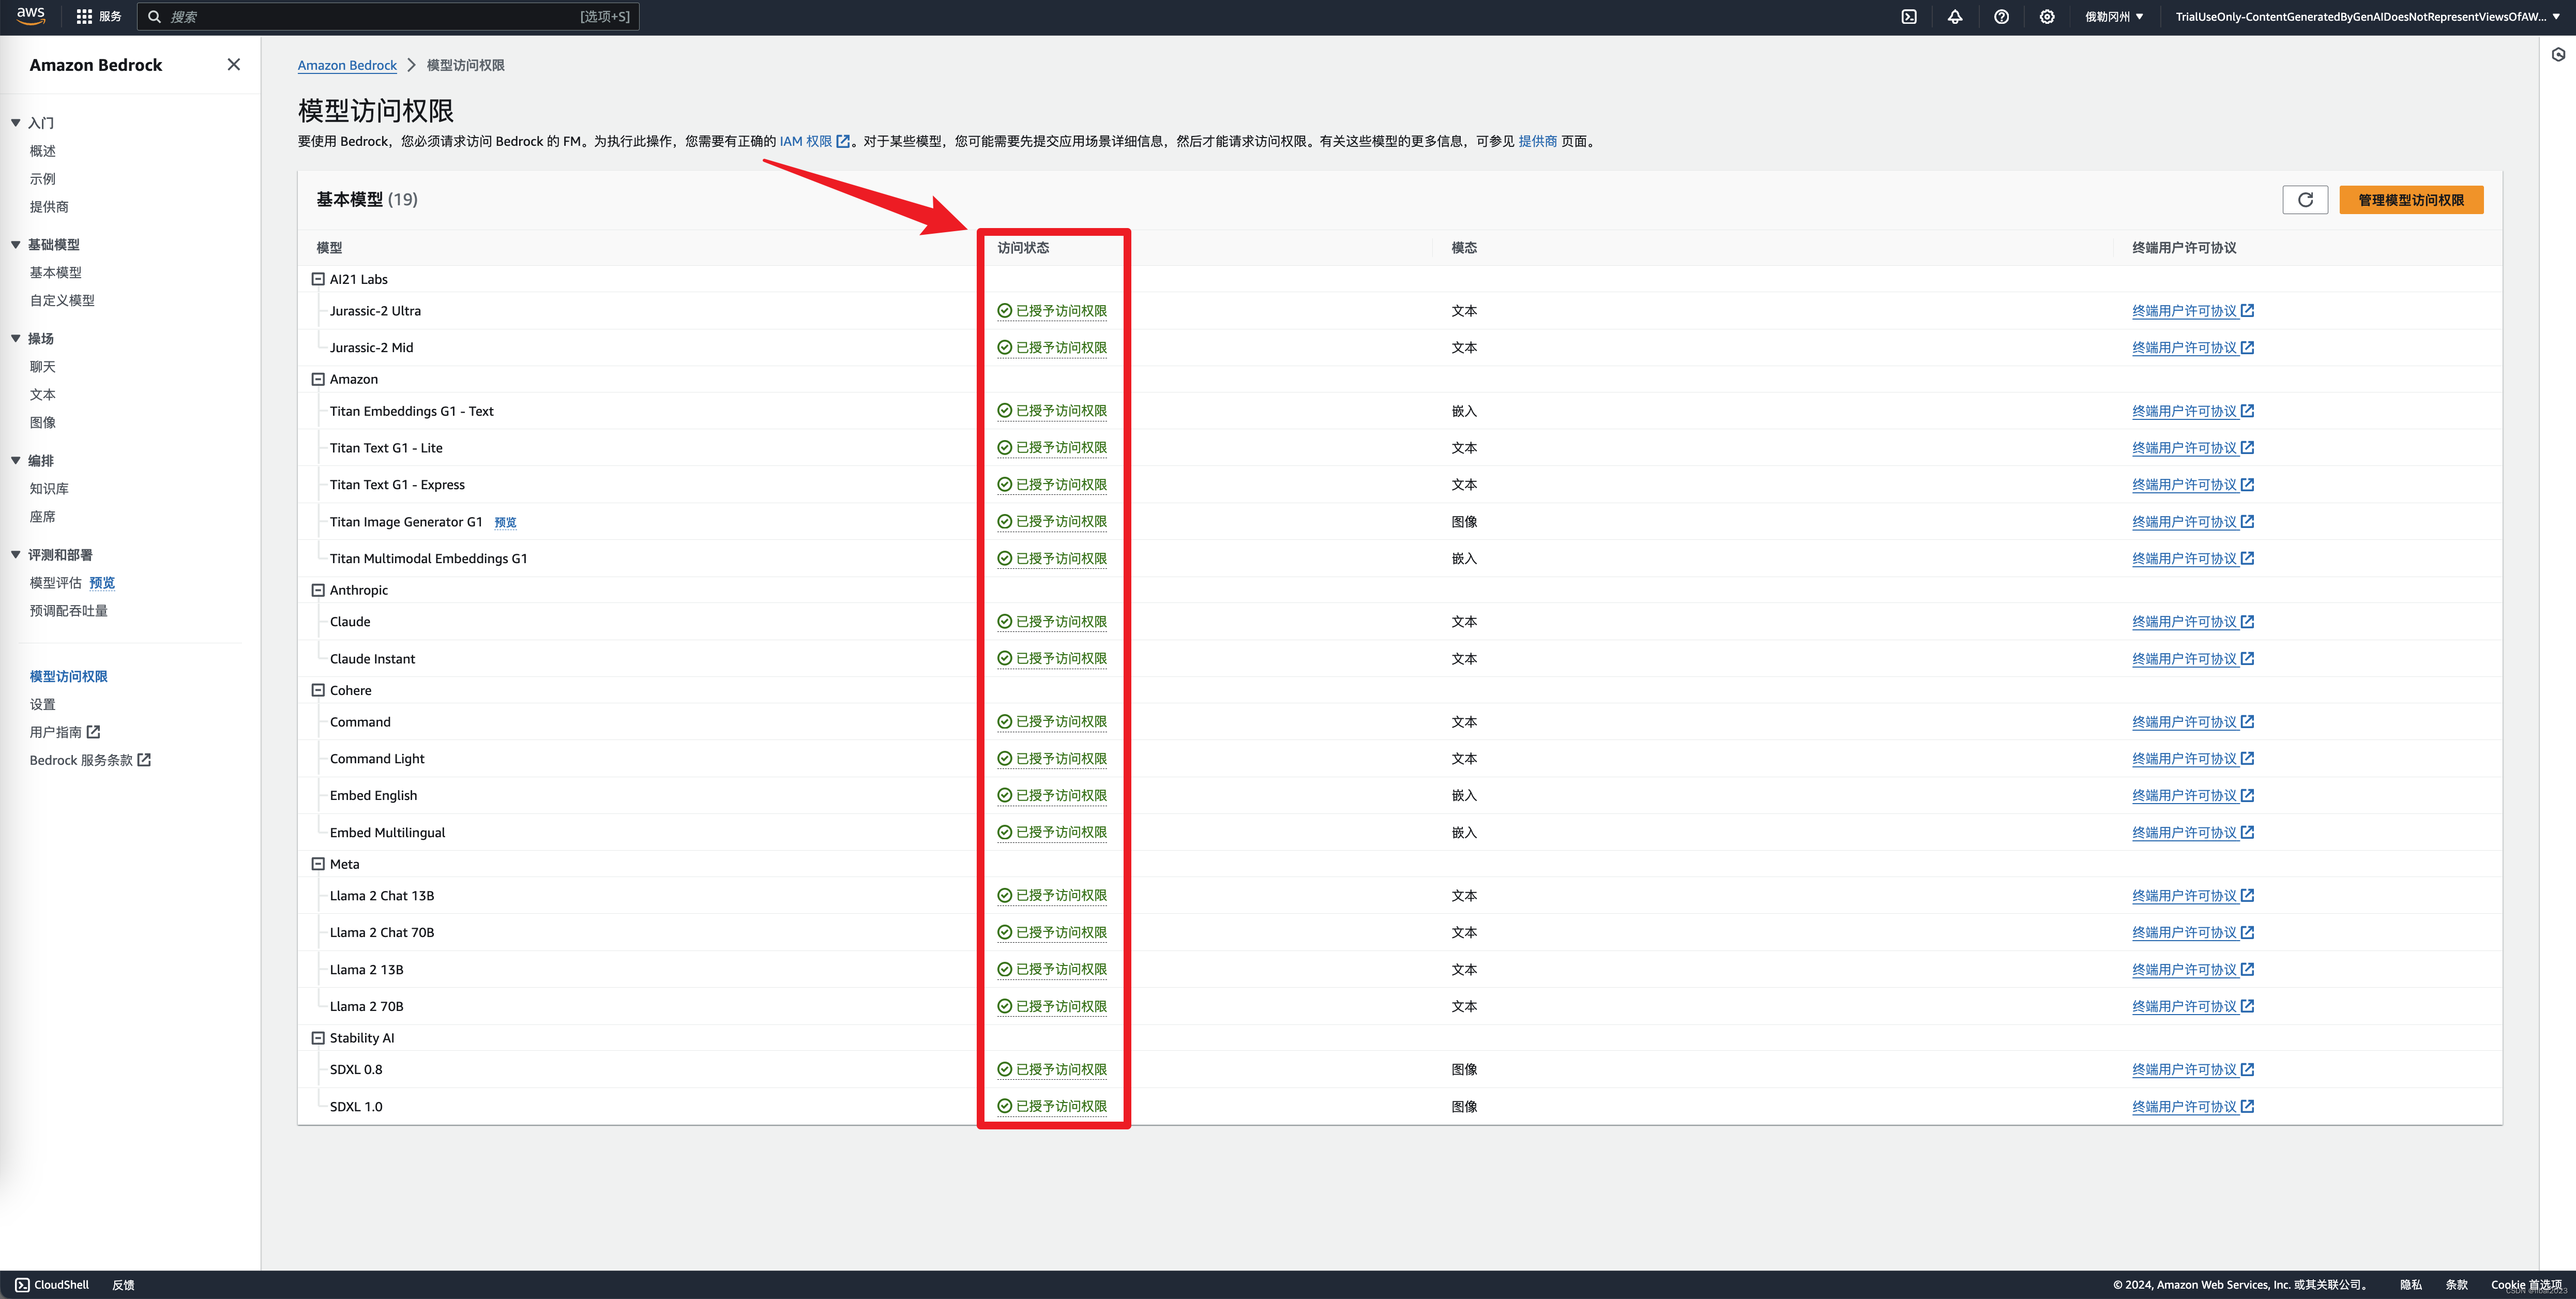
Task: Open the Provisioned throughput sidebar item
Action: 69,611
